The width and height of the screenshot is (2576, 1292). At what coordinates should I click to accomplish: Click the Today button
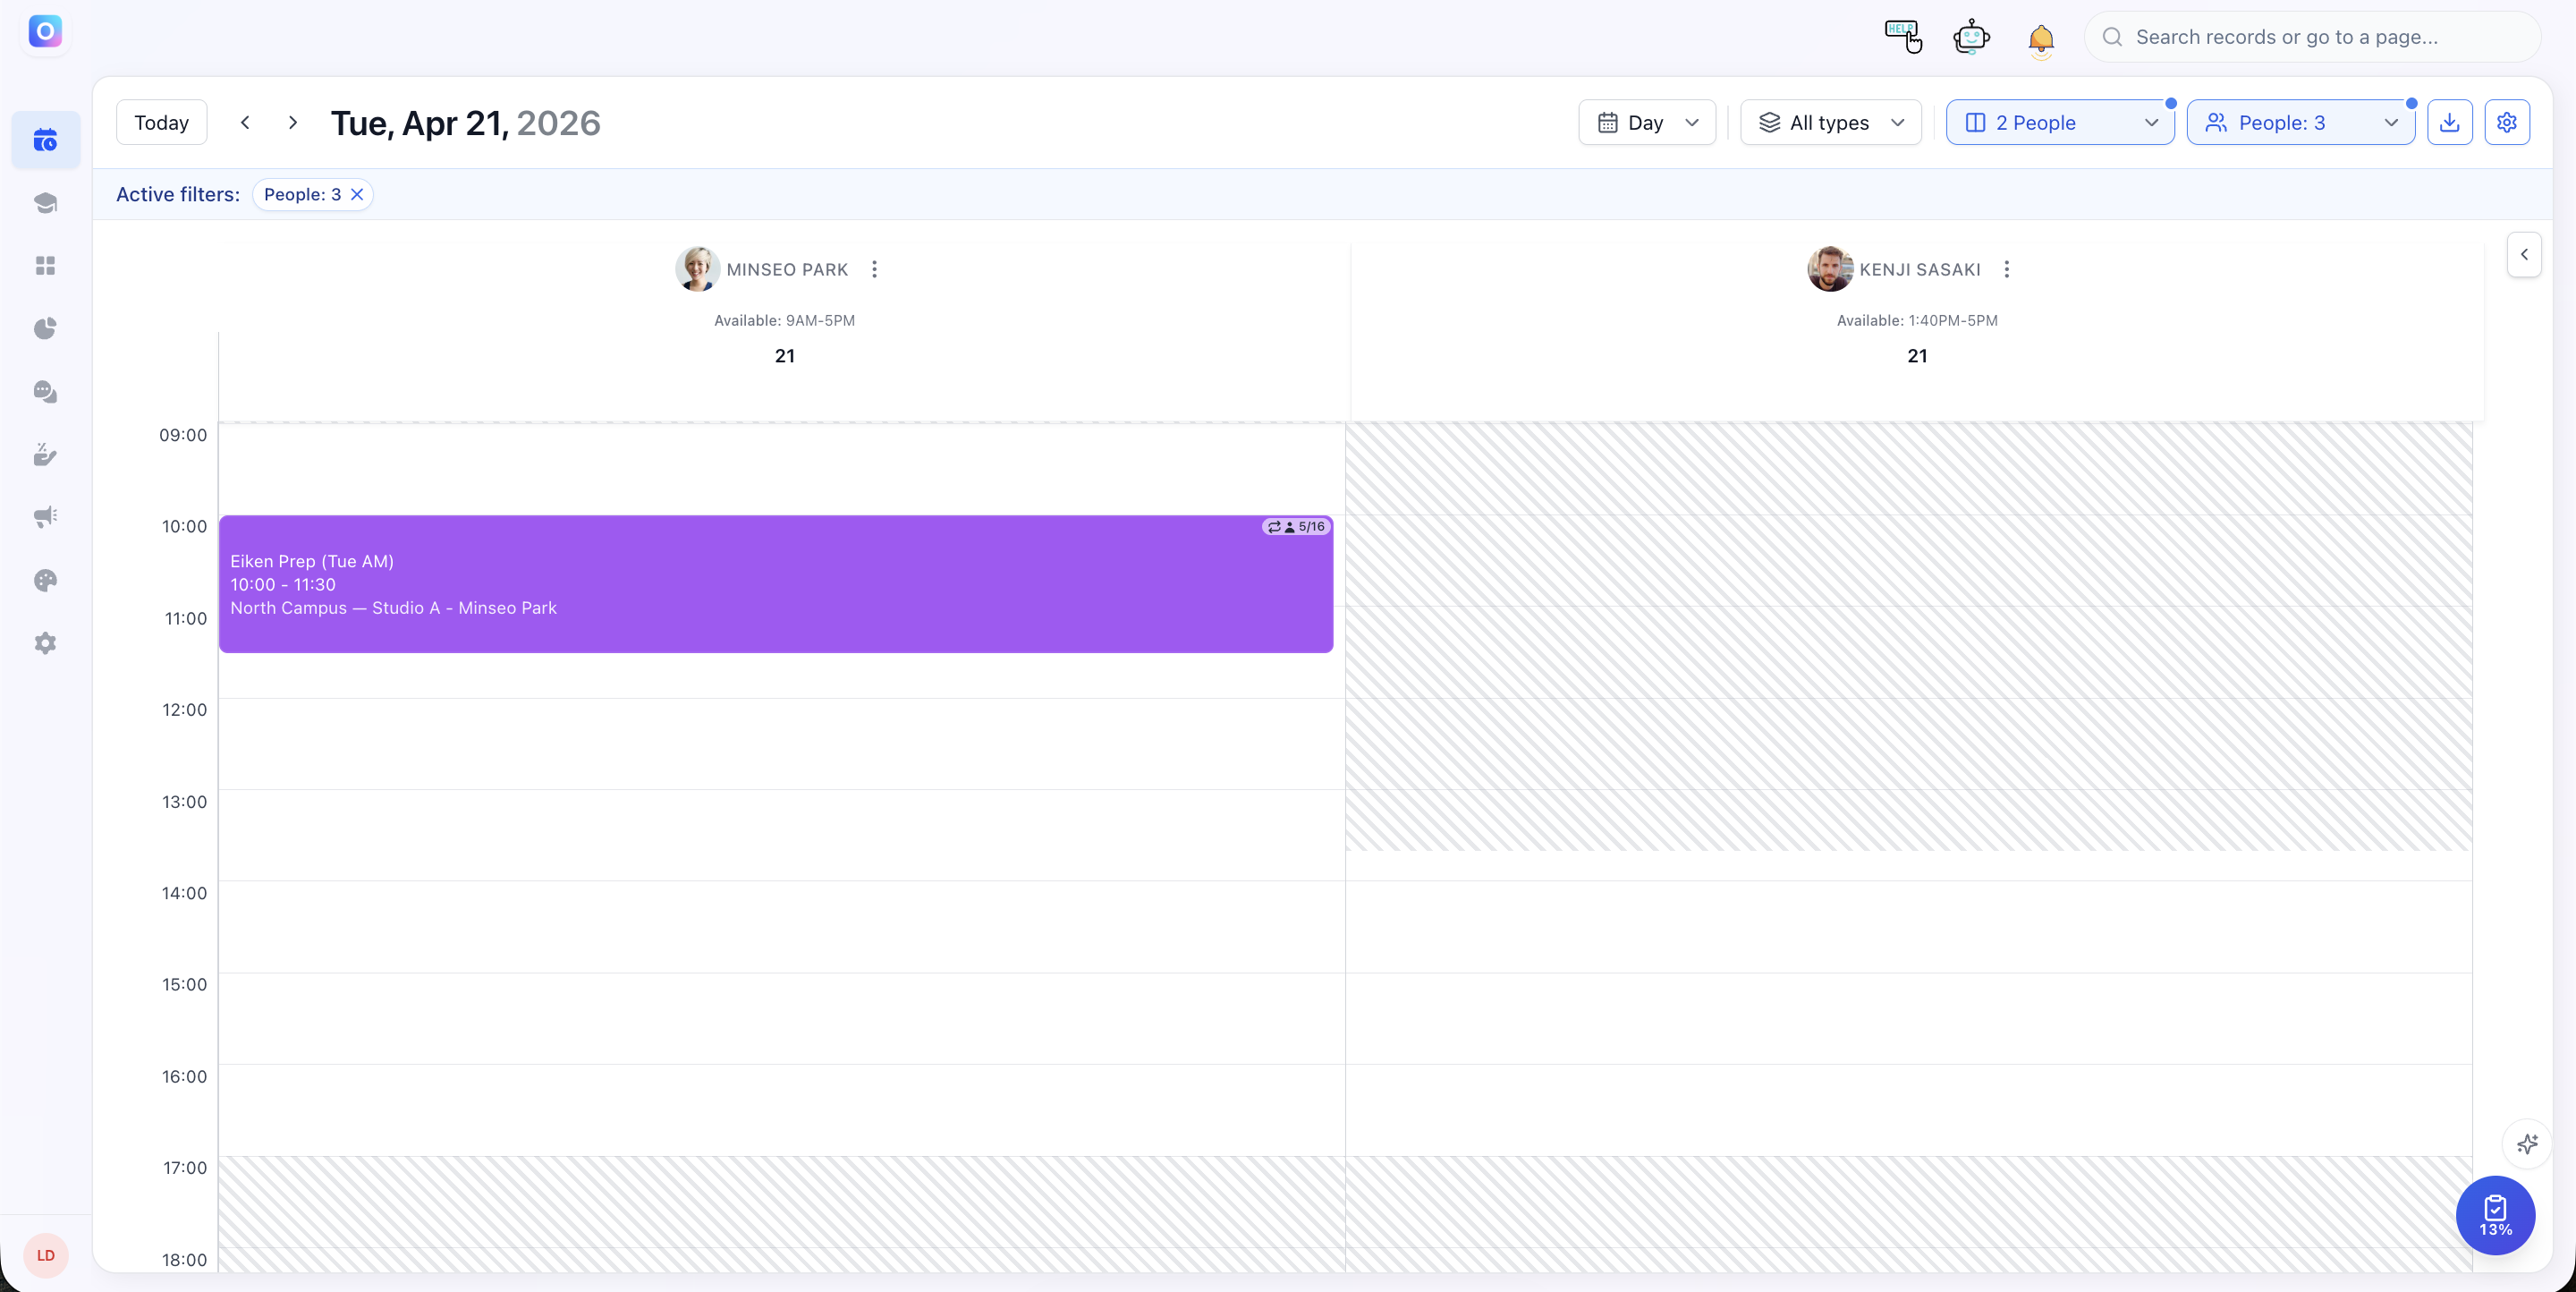(162, 122)
